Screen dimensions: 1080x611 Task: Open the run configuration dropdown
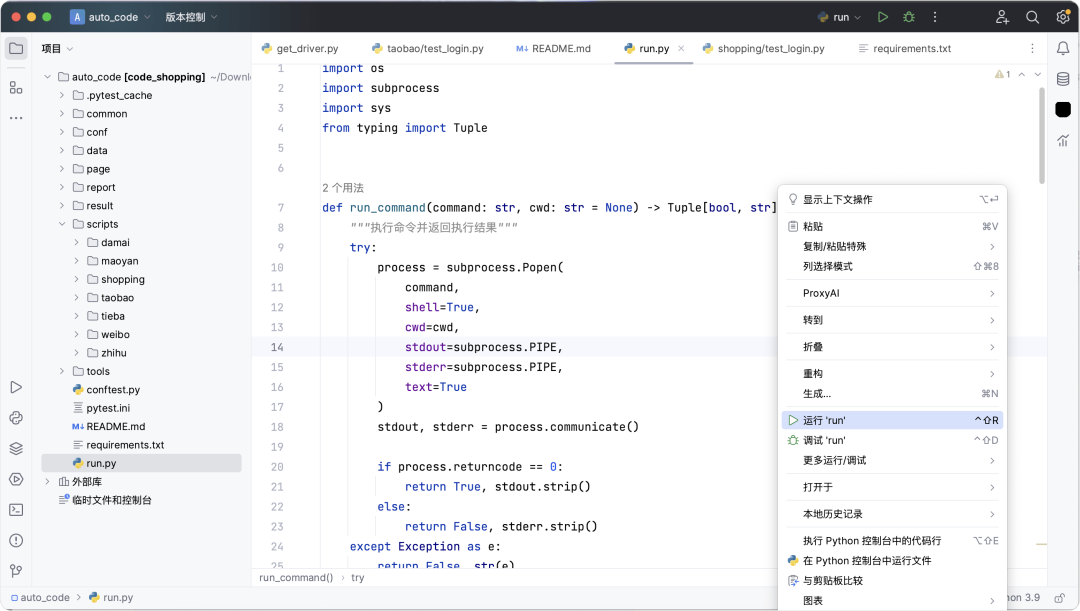pyautogui.click(x=840, y=17)
